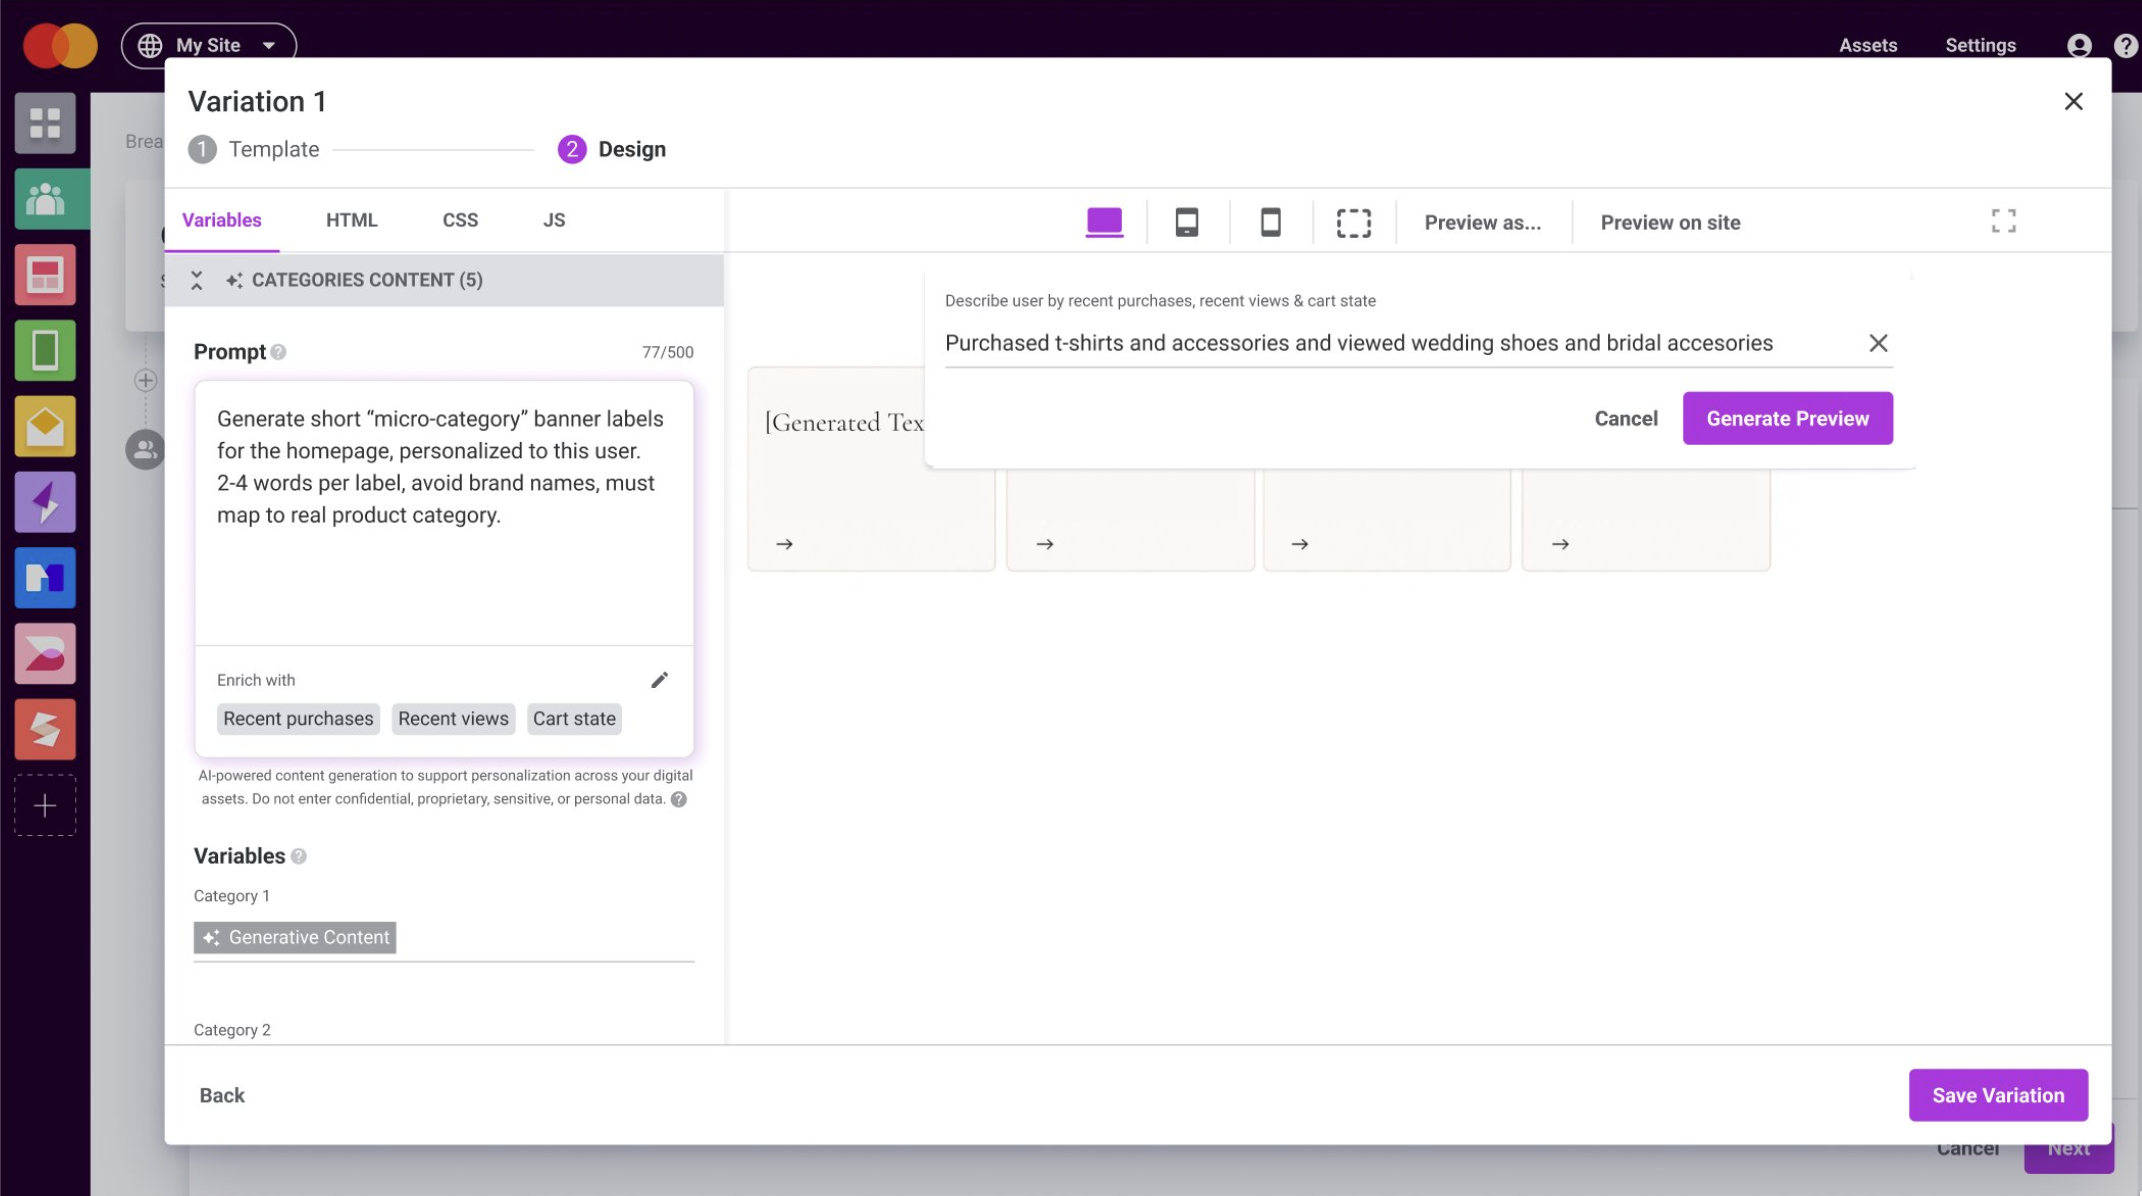Open the Preview as... menu
The width and height of the screenshot is (2142, 1196).
(x=1482, y=222)
